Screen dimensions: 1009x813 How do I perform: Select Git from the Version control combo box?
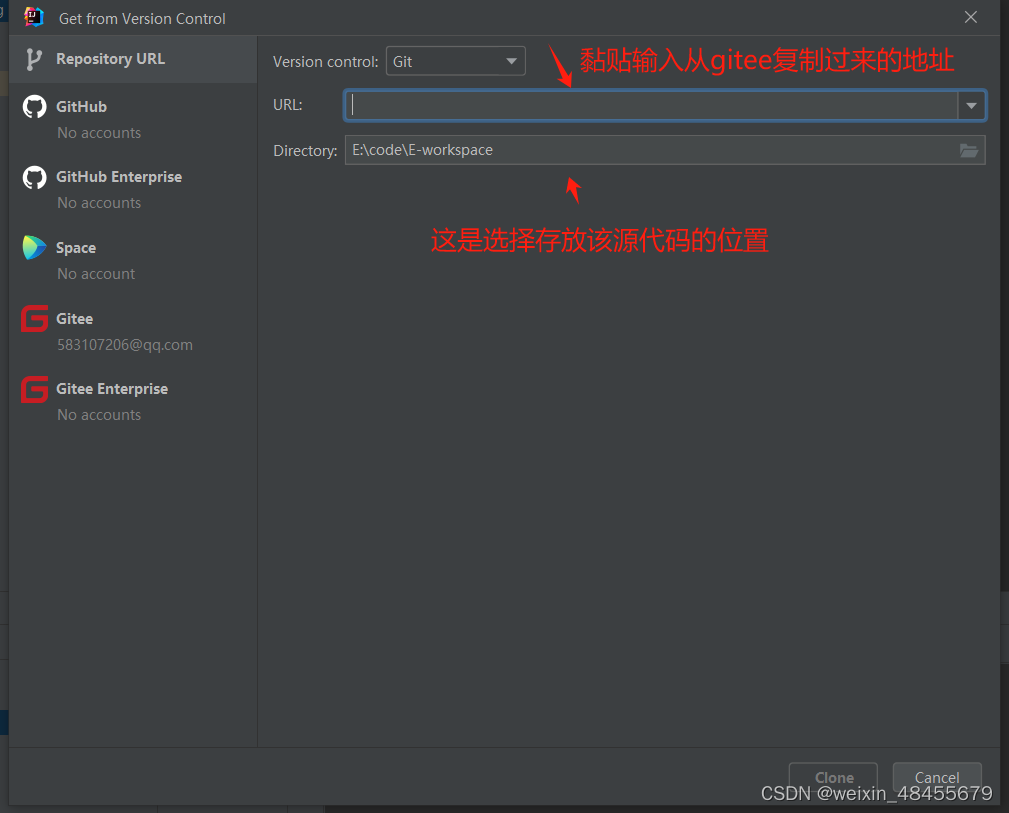(x=455, y=61)
